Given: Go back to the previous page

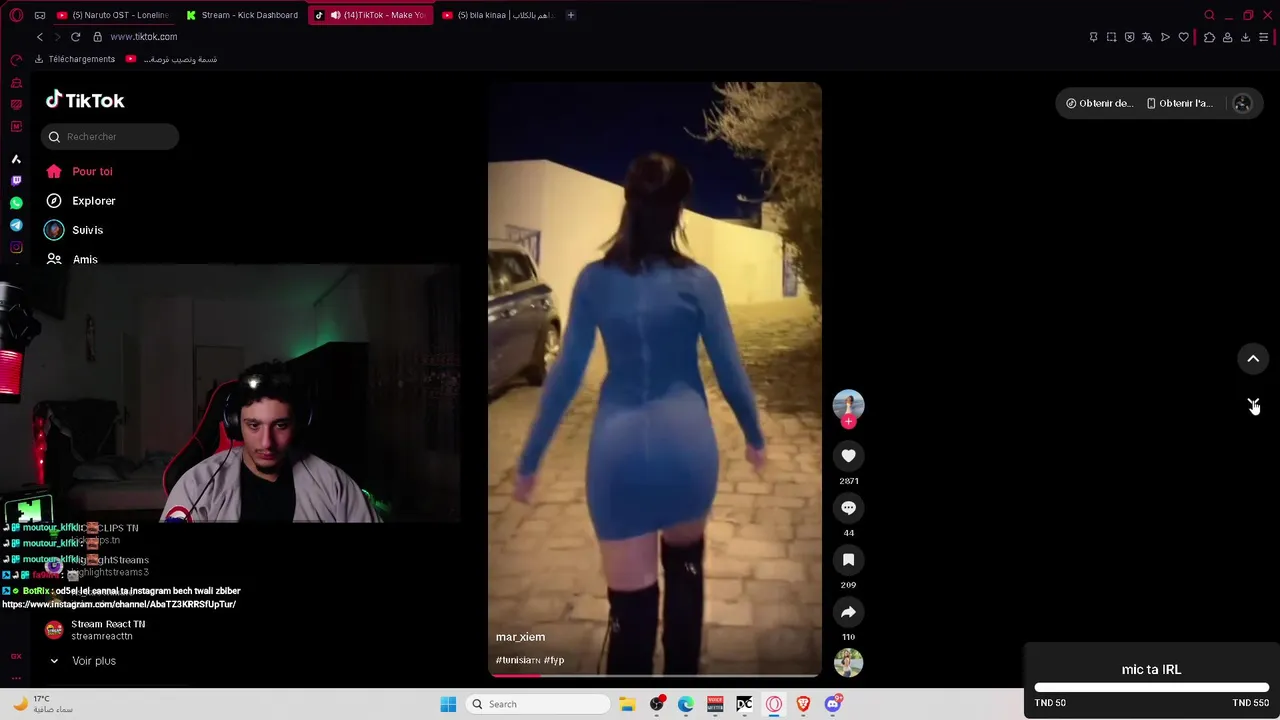Looking at the screenshot, I should tap(40, 37).
